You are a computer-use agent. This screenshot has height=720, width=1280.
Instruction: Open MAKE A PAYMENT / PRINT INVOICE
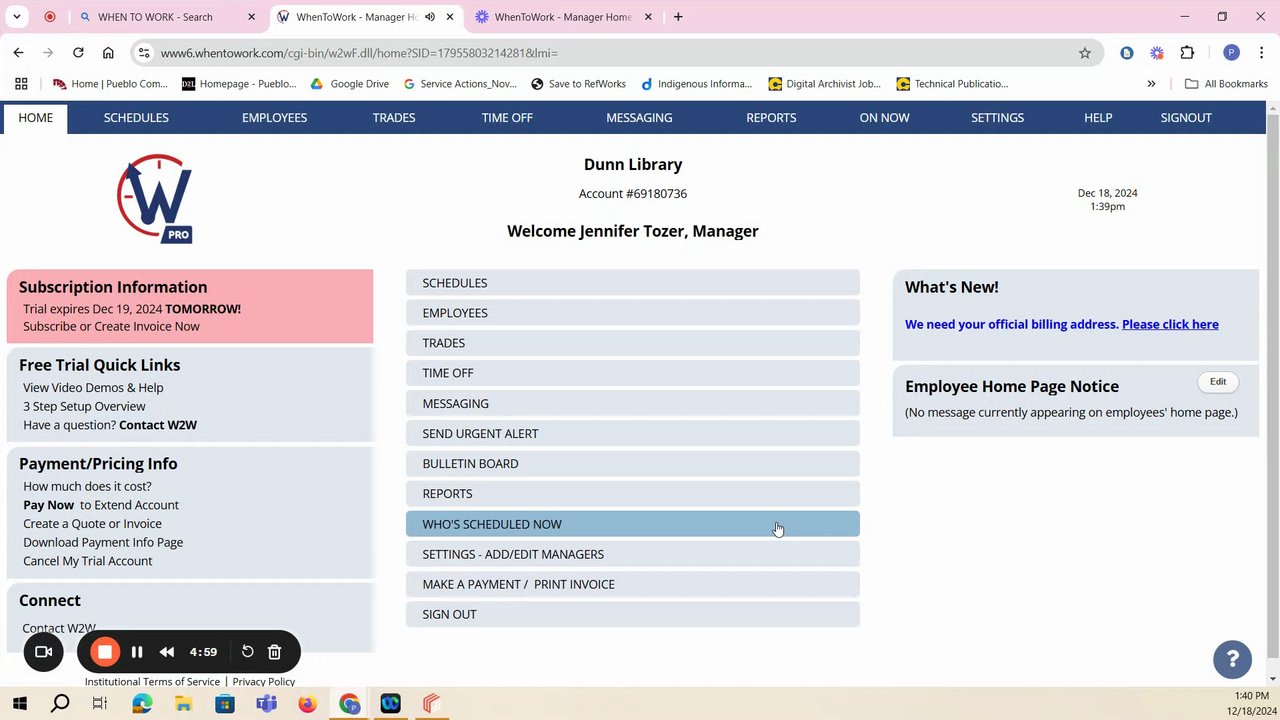(633, 584)
